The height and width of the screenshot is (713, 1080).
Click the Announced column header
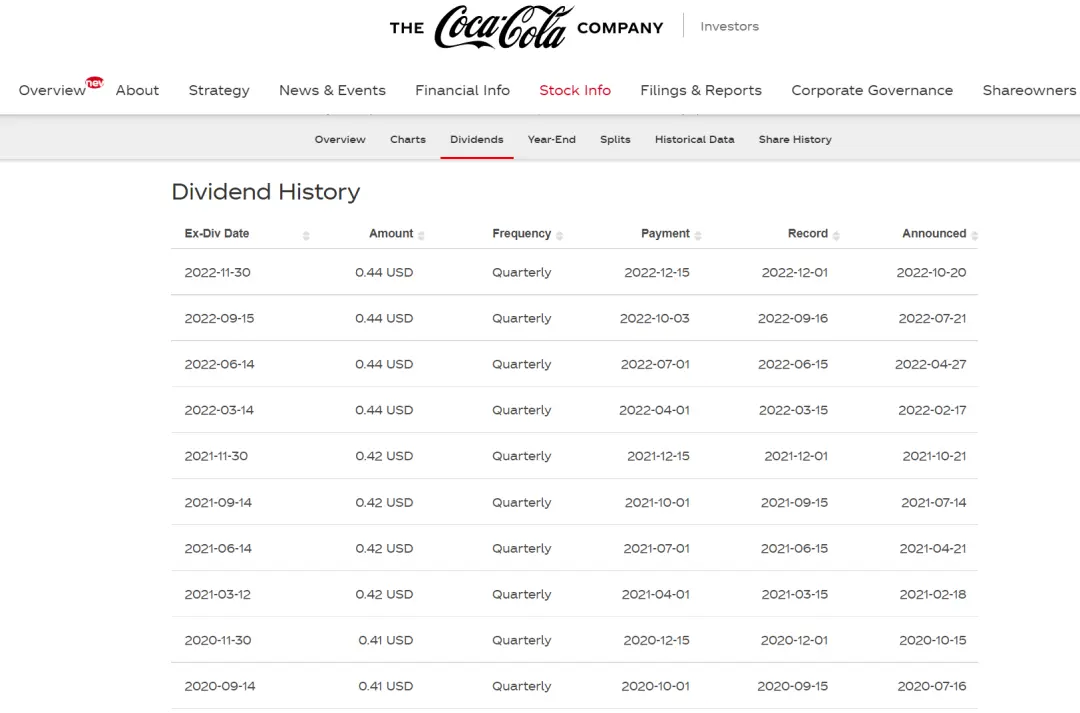click(x=934, y=234)
